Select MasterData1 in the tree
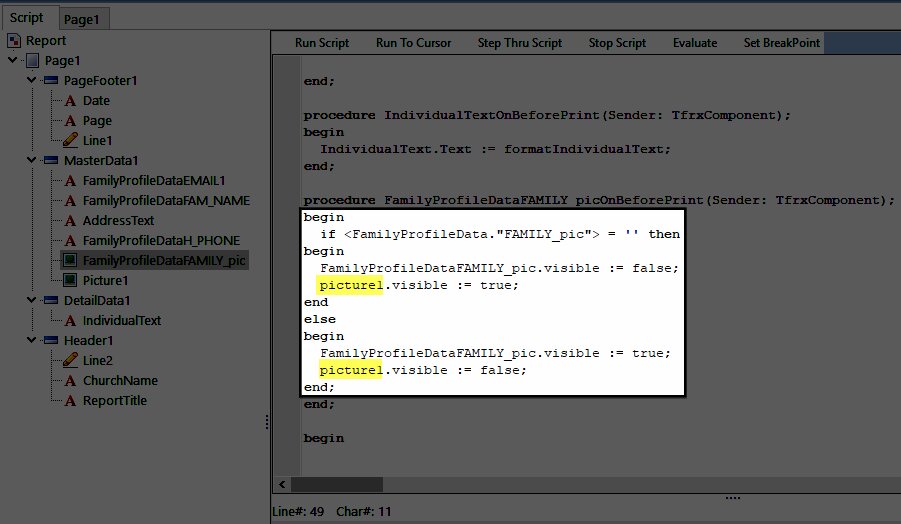Viewport: 901px width, 524px height. click(x=101, y=160)
